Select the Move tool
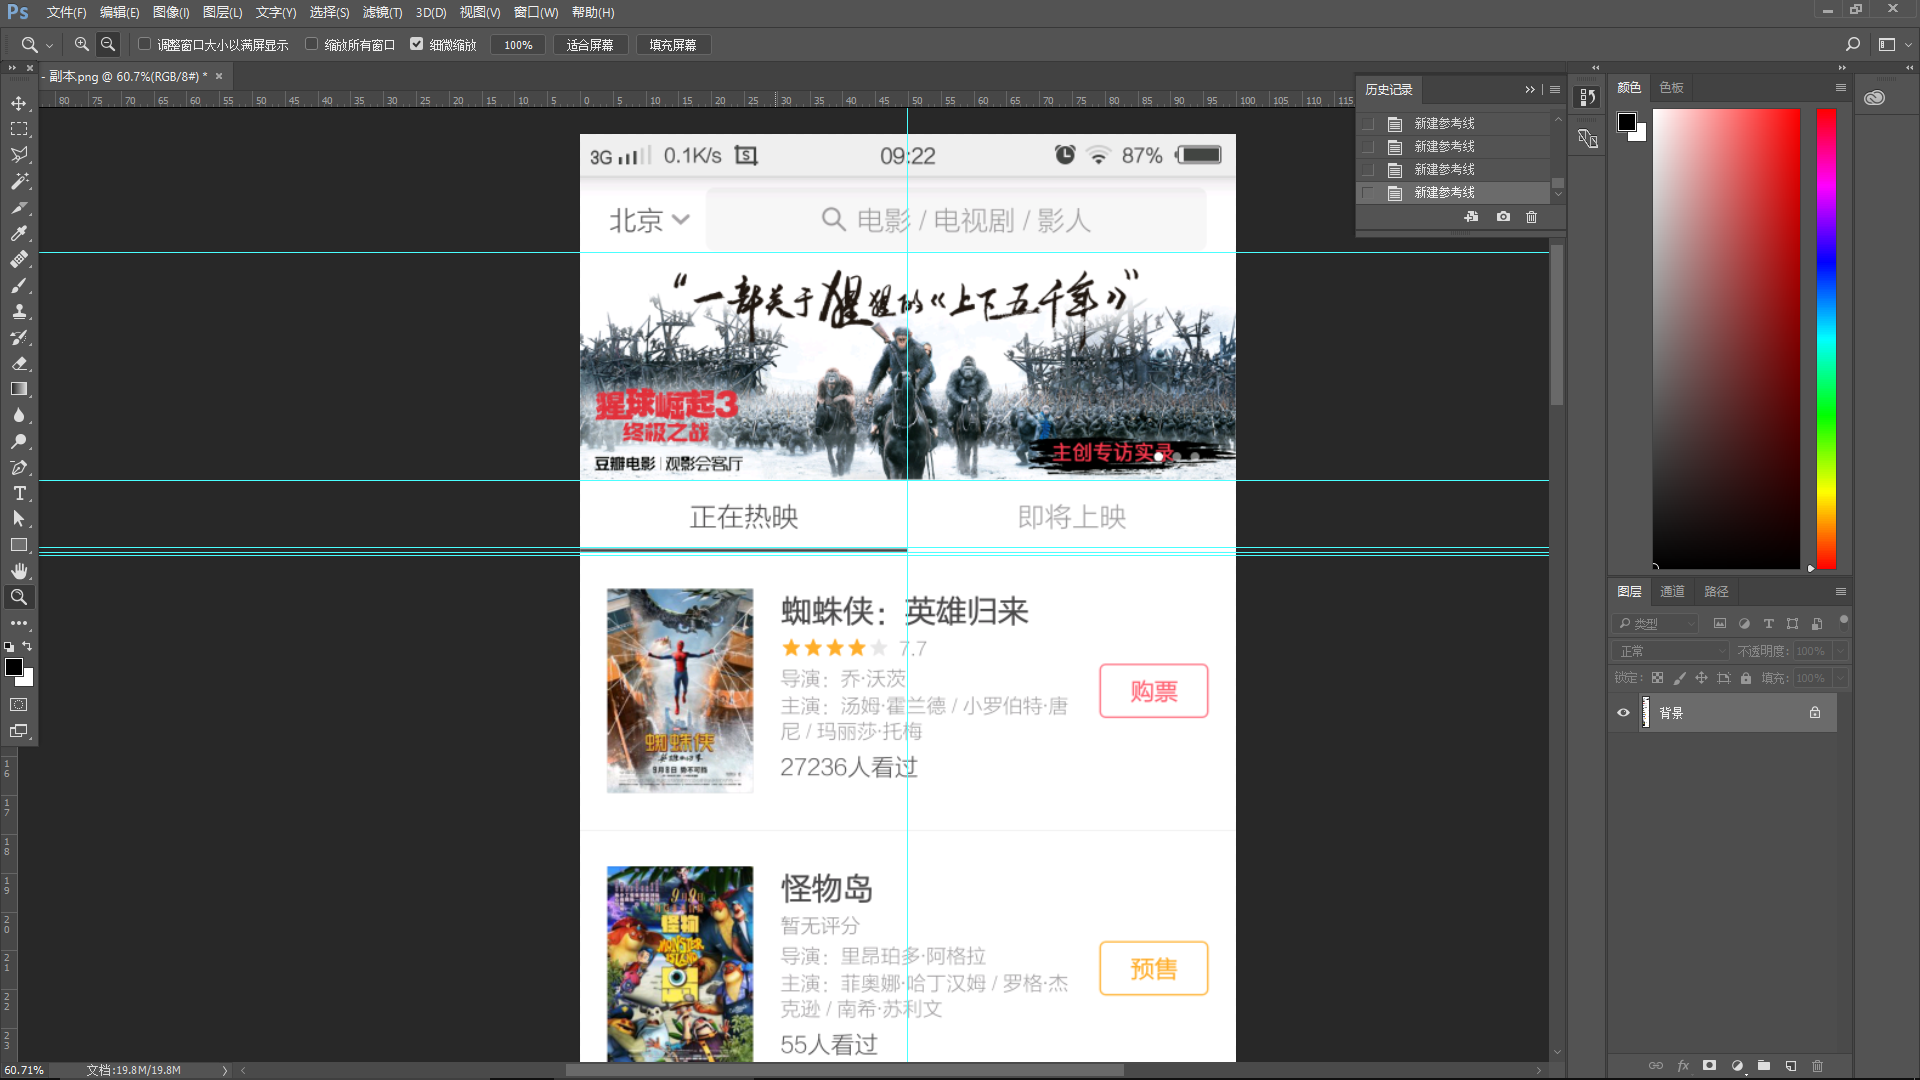The height and width of the screenshot is (1080, 1920). 19,103
